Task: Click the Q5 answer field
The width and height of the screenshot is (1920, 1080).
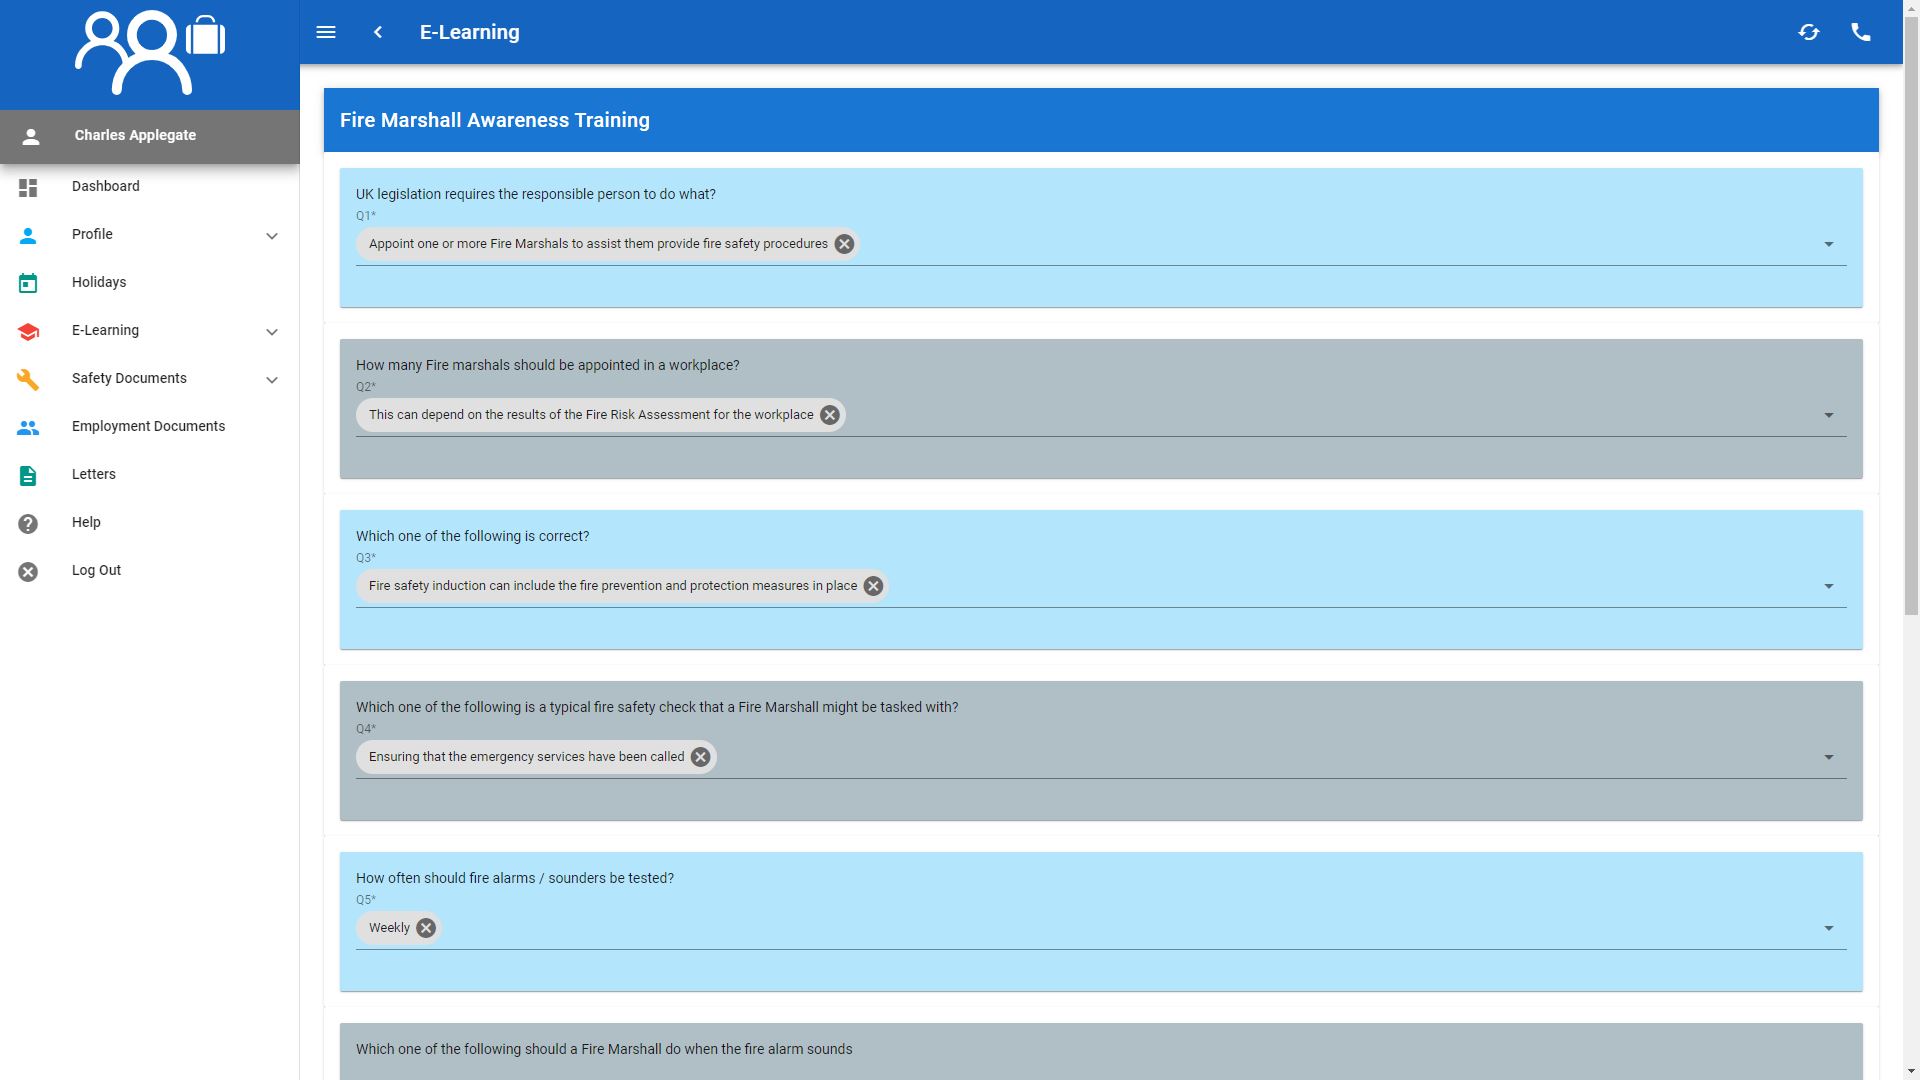Action: click(1101, 928)
